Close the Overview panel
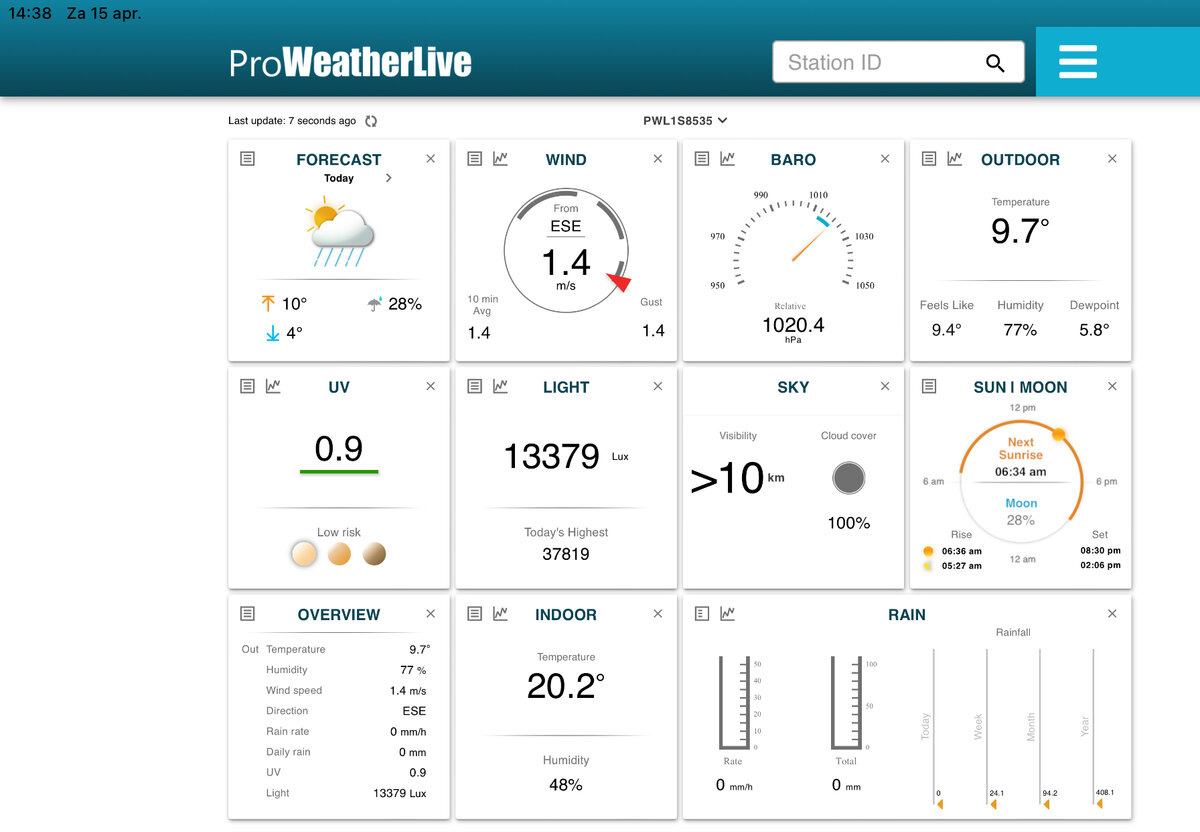The image size is (1200, 832). pyautogui.click(x=431, y=614)
